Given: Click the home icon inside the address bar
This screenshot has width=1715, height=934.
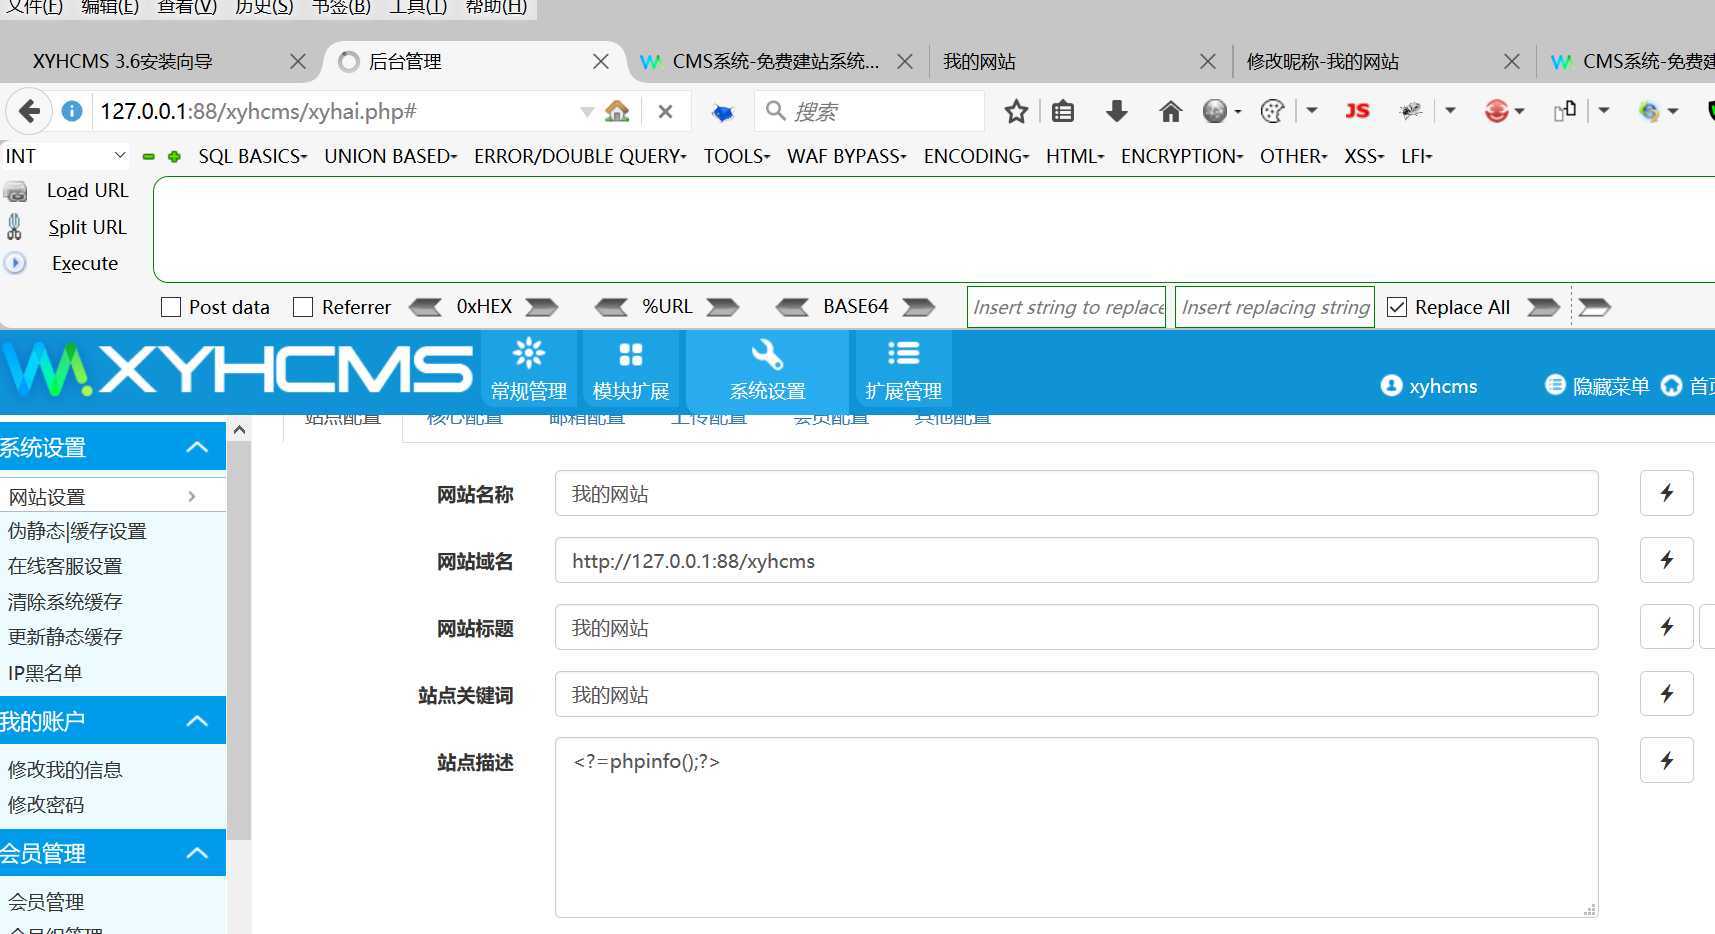Looking at the screenshot, I should coord(617,111).
